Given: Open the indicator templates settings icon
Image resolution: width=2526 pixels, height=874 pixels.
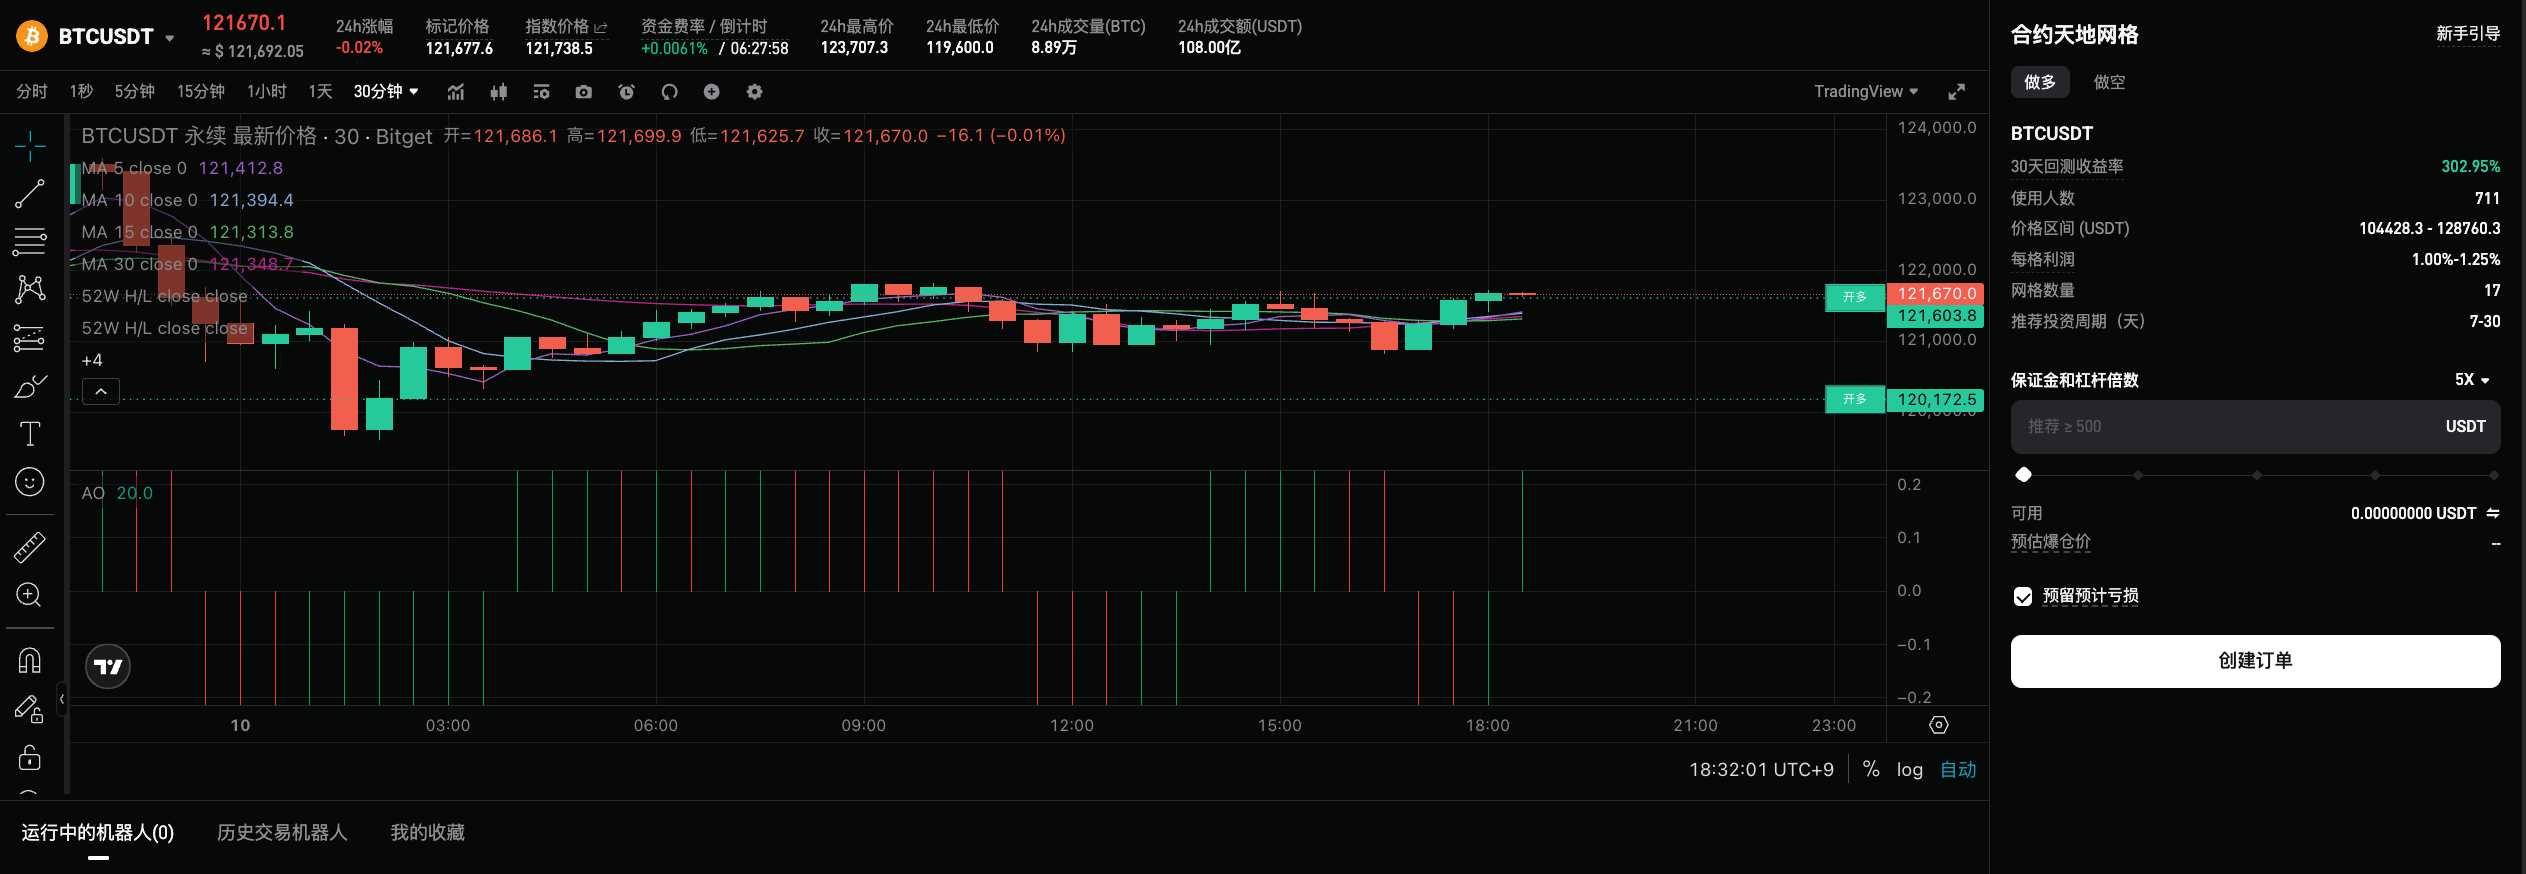Looking at the screenshot, I should click(x=541, y=92).
